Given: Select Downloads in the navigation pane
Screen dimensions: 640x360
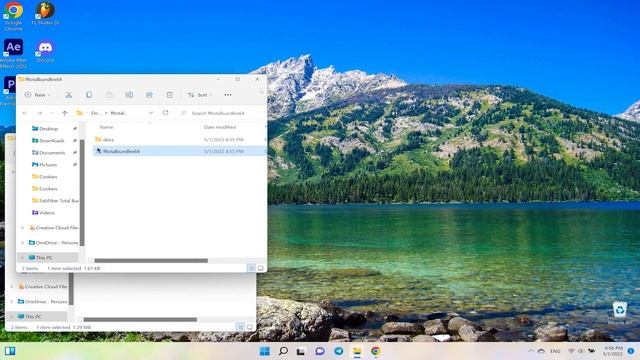Looking at the screenshot, I should click(x=52, y=140).
